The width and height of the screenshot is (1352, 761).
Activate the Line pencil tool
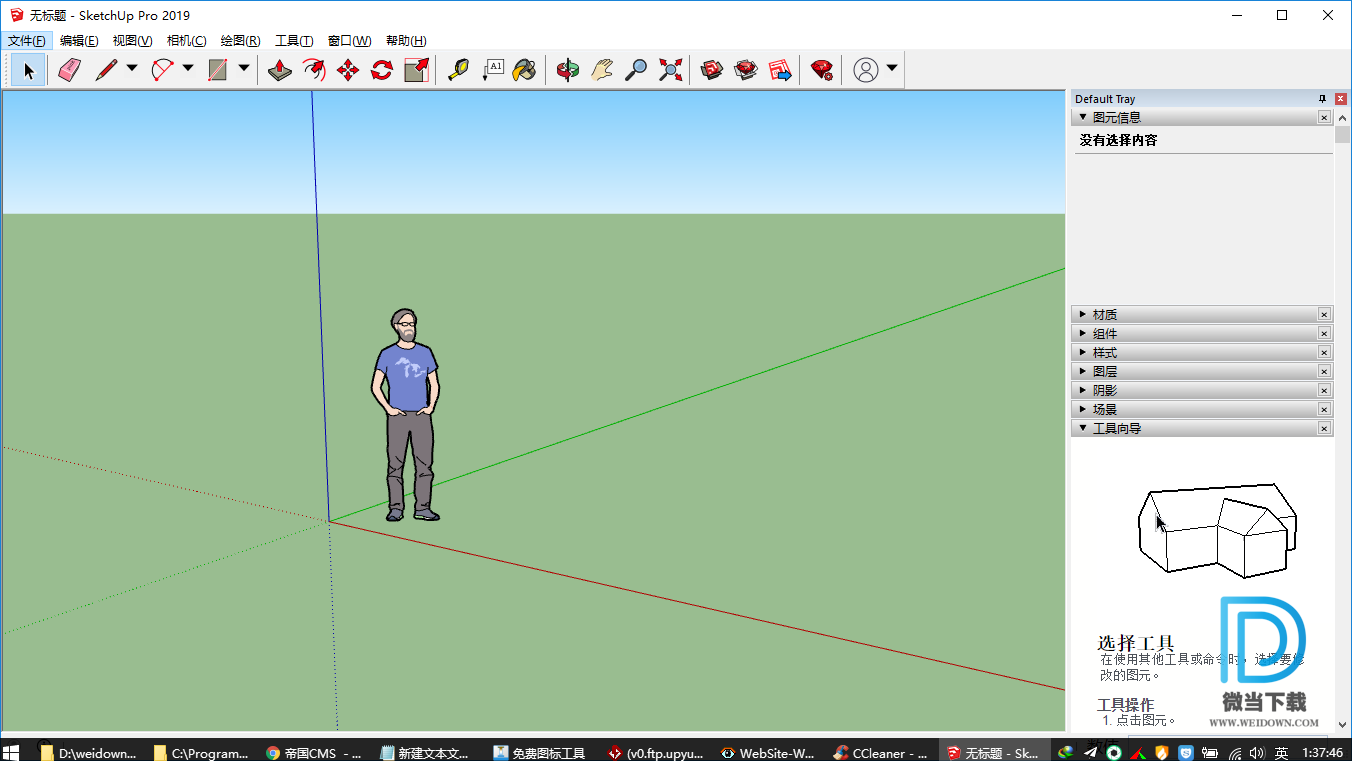pyautogui.click(x=106, y=70)
